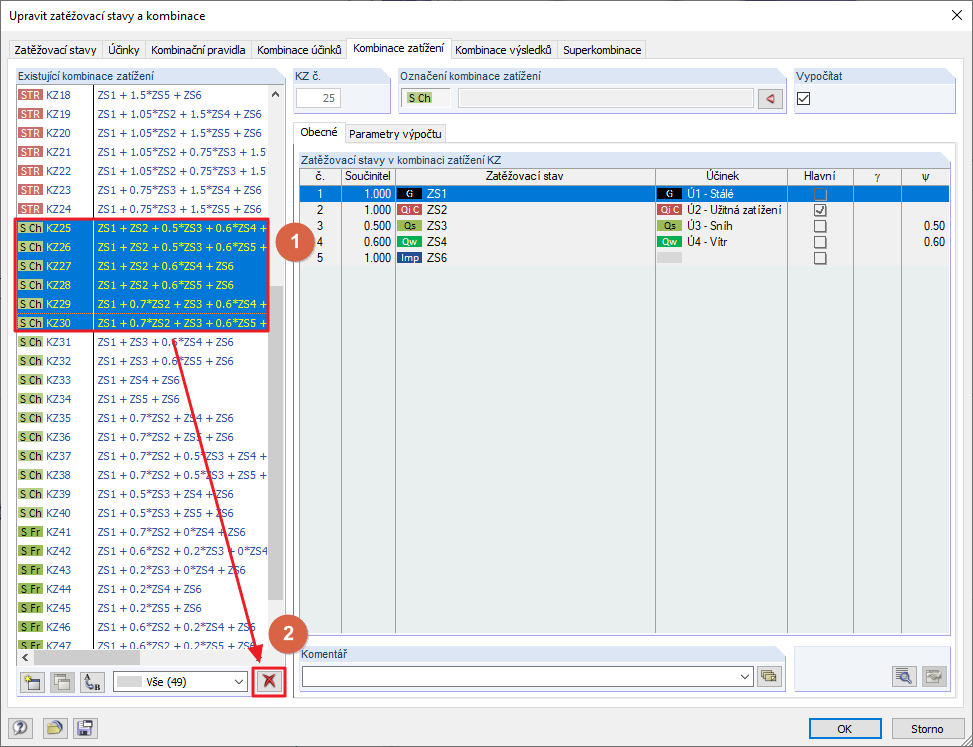This screenshot has height=747, width=973.
Task: Select combination KZ18 in the list
Action: coord(143,95)
